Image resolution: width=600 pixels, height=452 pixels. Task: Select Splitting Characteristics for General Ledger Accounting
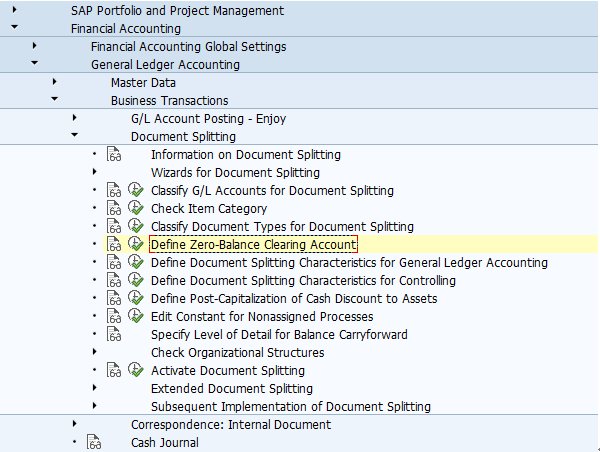(x=349, y=263)
